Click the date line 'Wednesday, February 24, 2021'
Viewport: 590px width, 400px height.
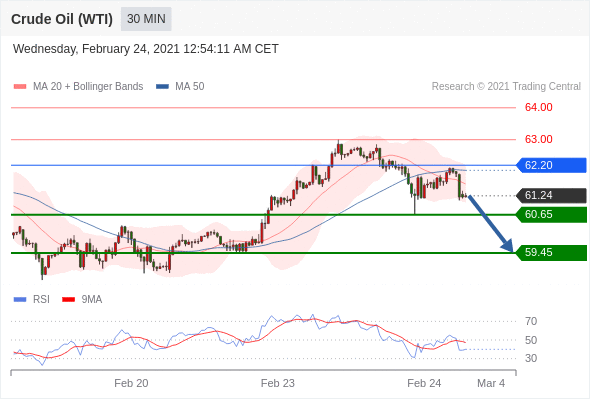point(146,49)
